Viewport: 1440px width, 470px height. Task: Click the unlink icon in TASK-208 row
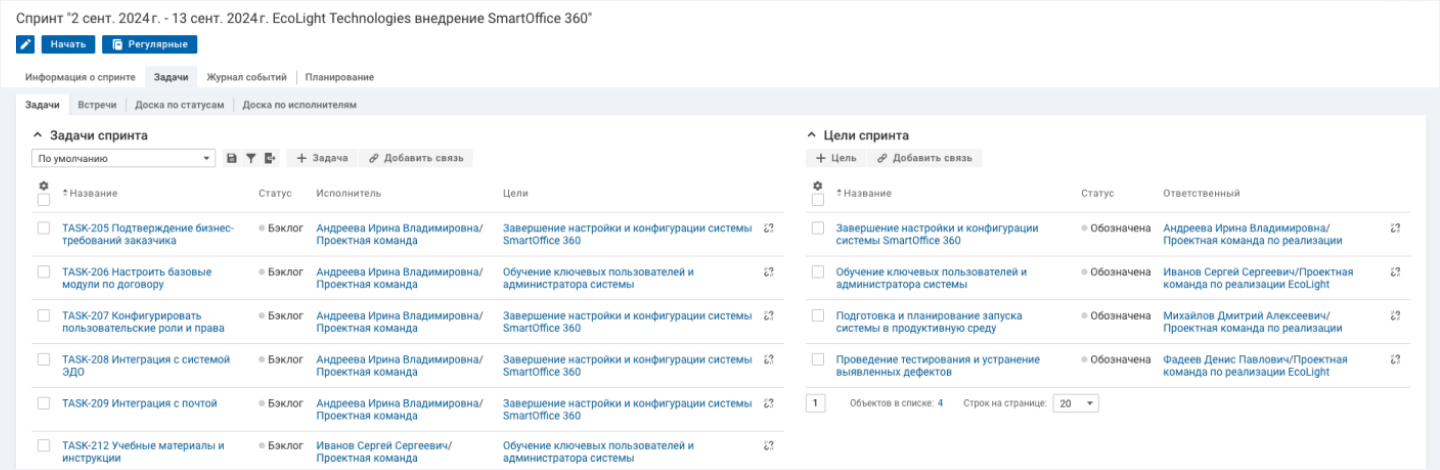pos(769,359)
